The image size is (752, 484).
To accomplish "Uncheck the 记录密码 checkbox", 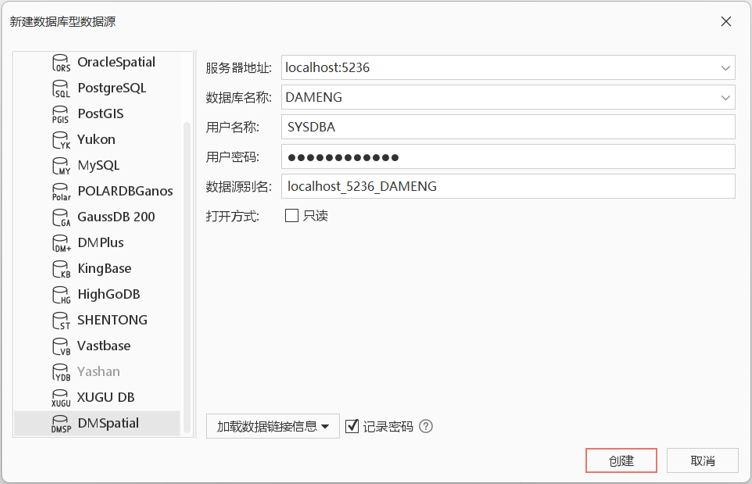I will point(352,426).
